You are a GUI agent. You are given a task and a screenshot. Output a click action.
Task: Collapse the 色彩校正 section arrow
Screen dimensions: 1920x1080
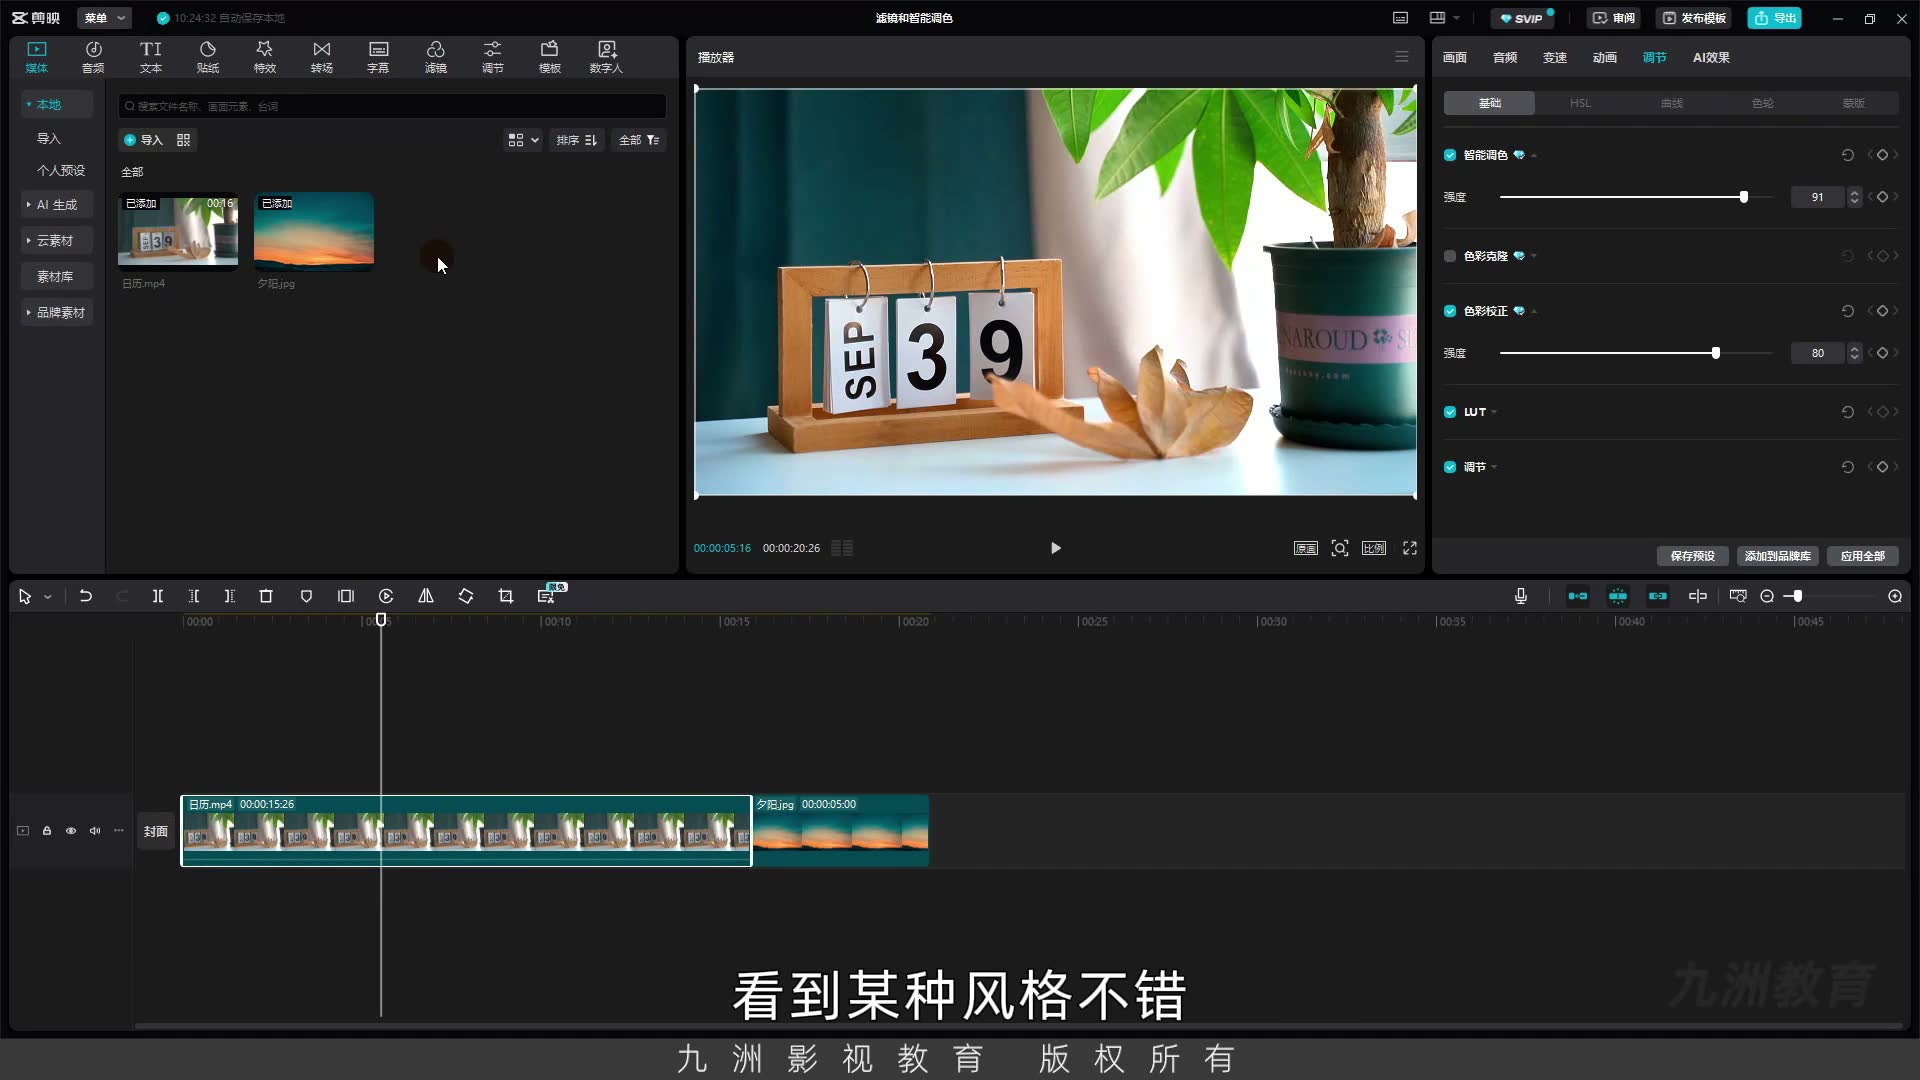(x=1534, y=312)
